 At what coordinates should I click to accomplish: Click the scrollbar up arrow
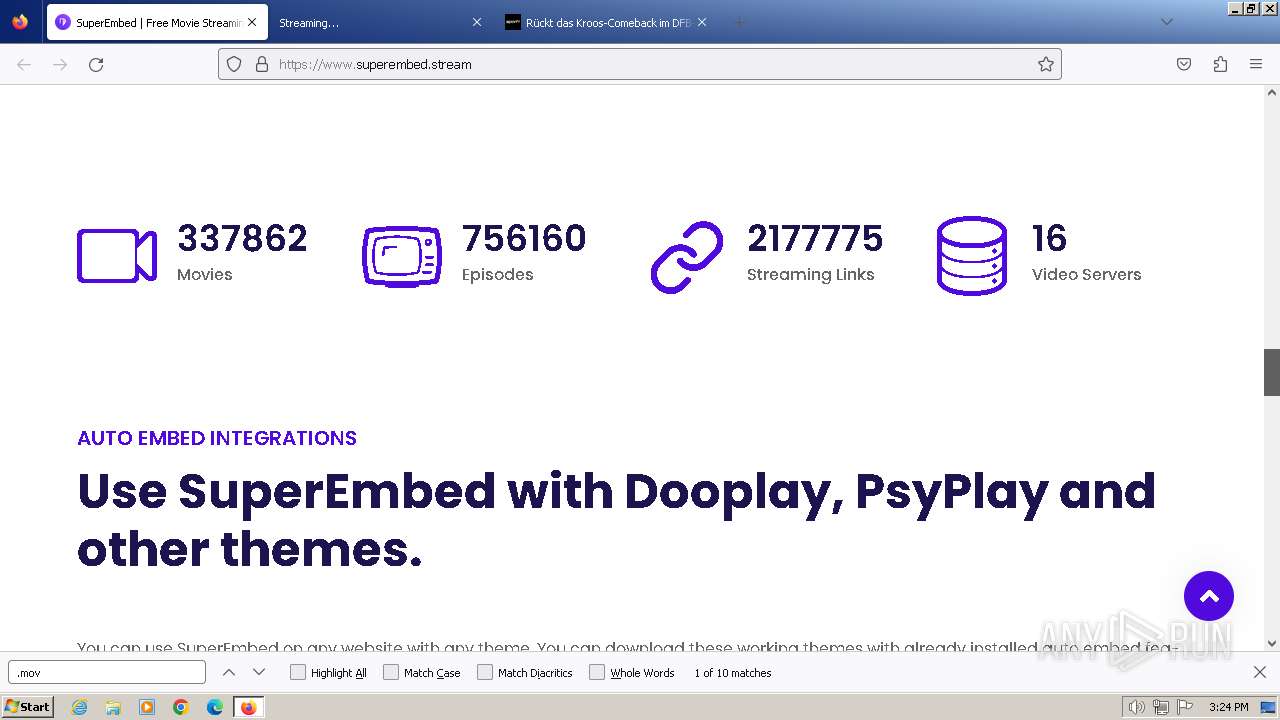tap(1272, 92)
